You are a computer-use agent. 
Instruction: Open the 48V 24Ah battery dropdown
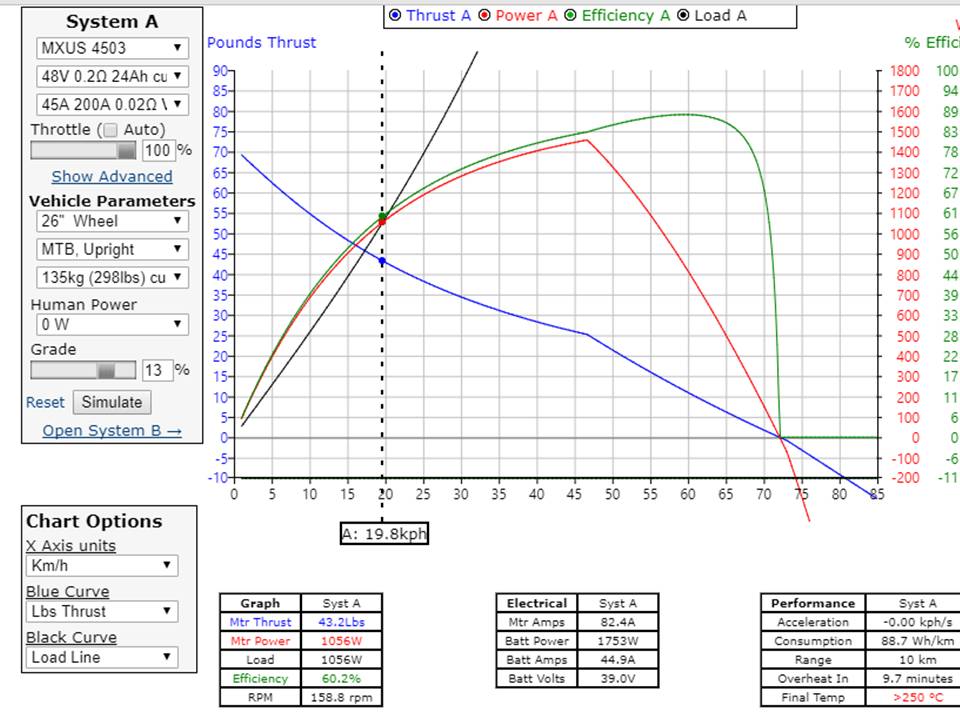click(x=111, y=76)
